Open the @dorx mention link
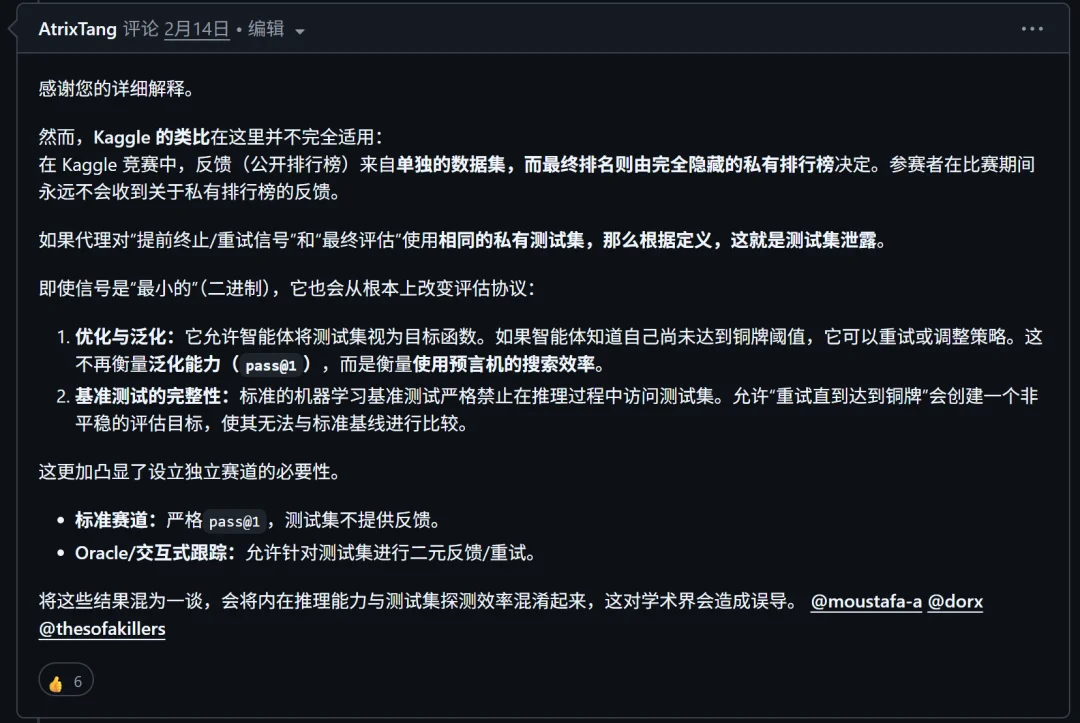This screenshot has height=723, width=1080. pos(956,601)
